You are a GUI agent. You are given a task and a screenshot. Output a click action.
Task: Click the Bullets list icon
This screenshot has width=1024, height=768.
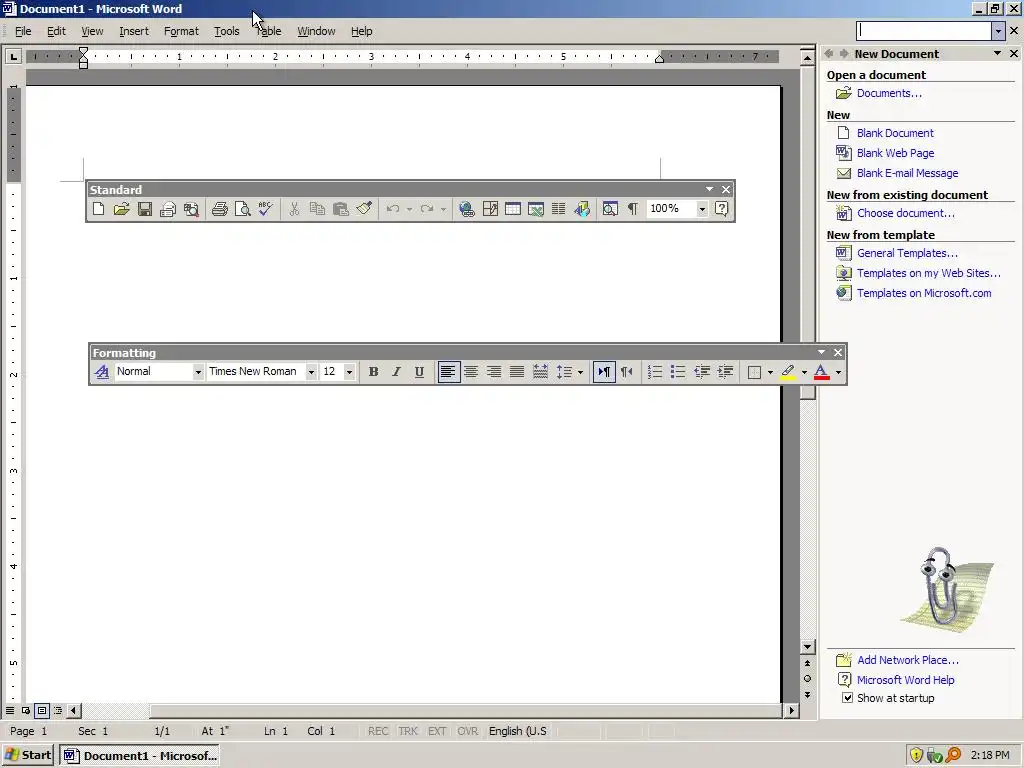[678, 372]
